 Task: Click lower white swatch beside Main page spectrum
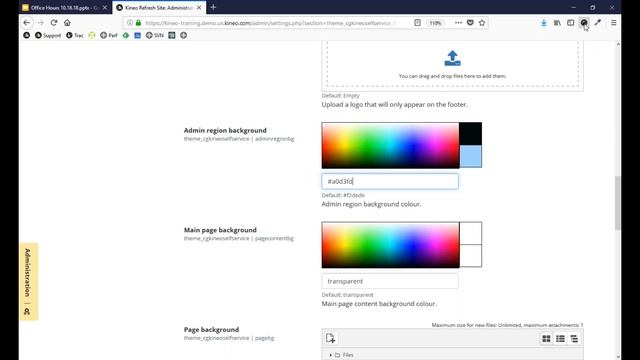(471, 256)
